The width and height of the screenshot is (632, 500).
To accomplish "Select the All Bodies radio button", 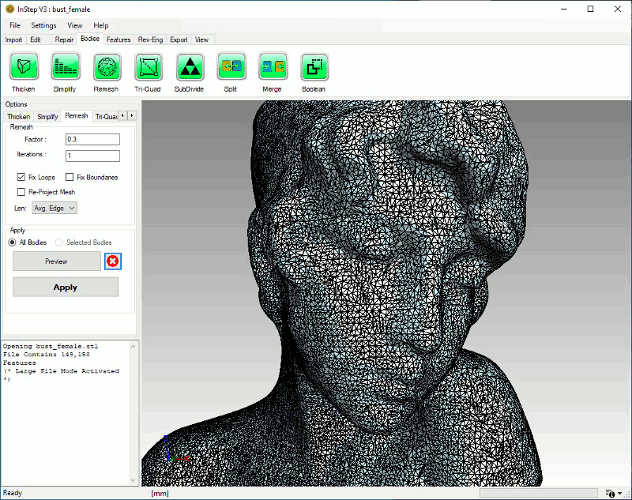I will (x=12, y=242).
